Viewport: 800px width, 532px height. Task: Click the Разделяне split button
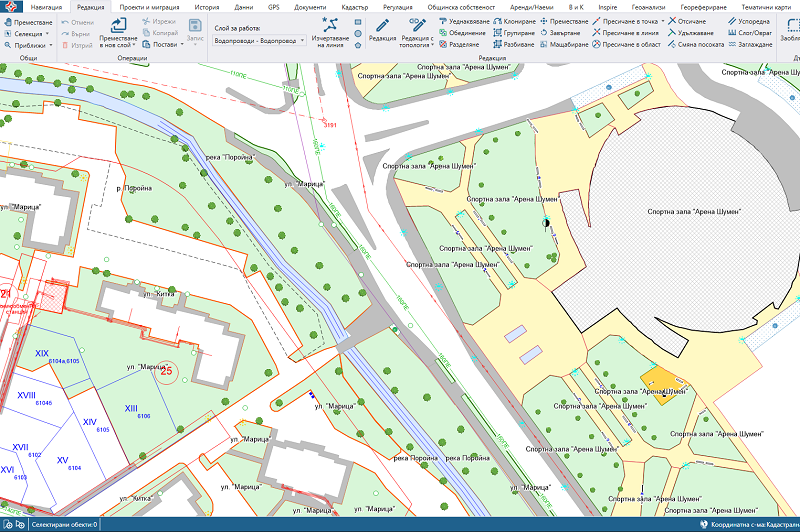tap(462, 45)
